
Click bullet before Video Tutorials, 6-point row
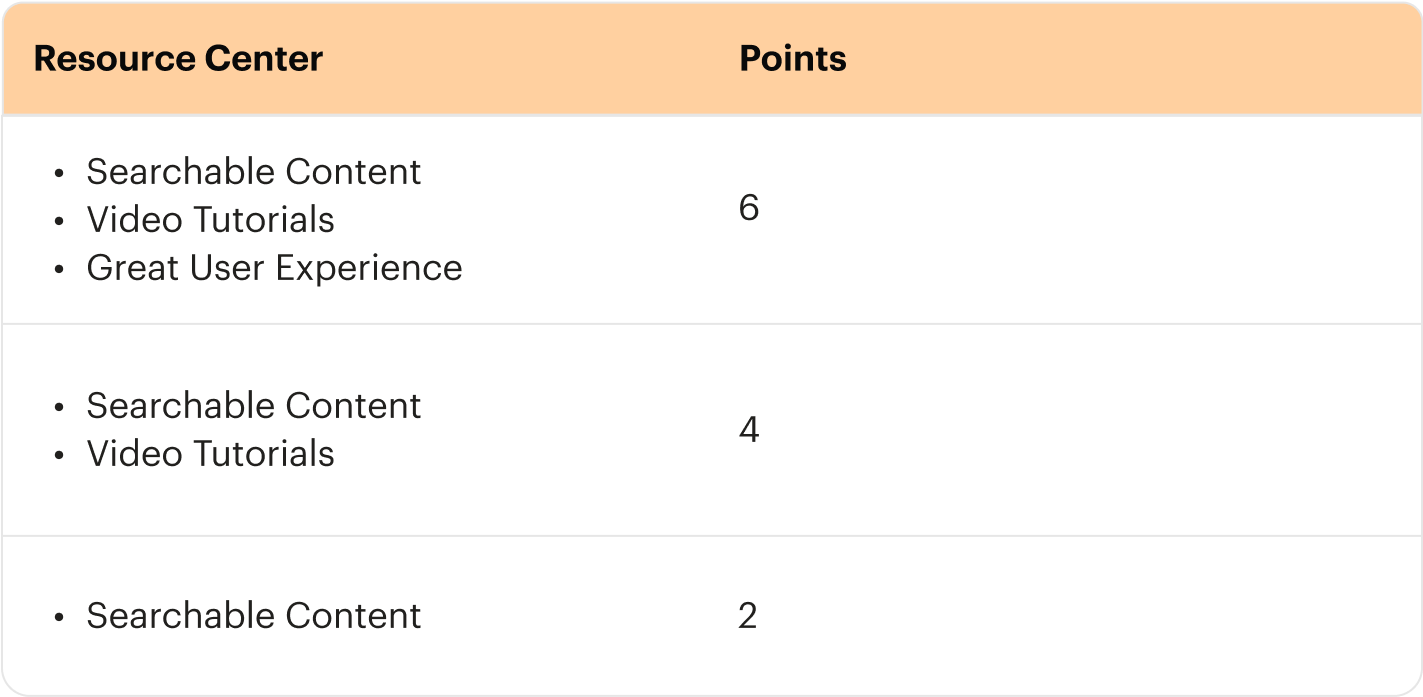[60, 222]
